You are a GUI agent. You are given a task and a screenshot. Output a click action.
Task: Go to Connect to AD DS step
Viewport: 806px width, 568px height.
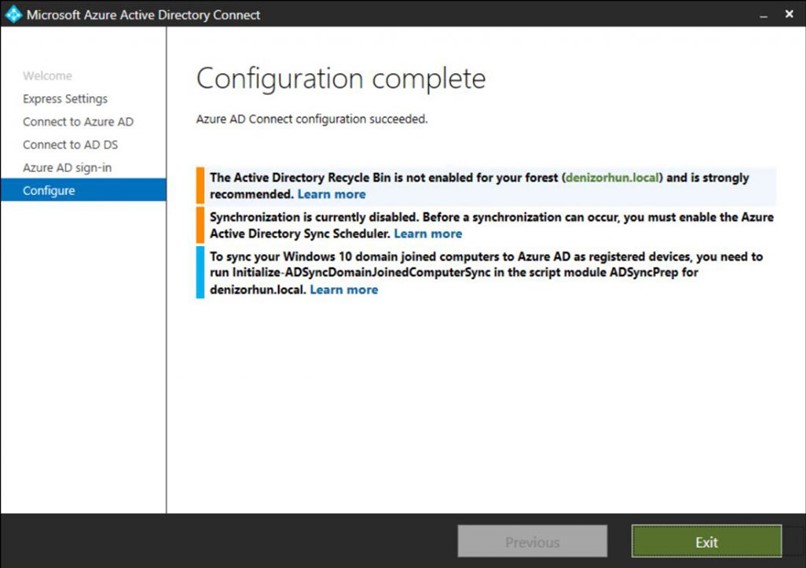click(x=70, y=145)
